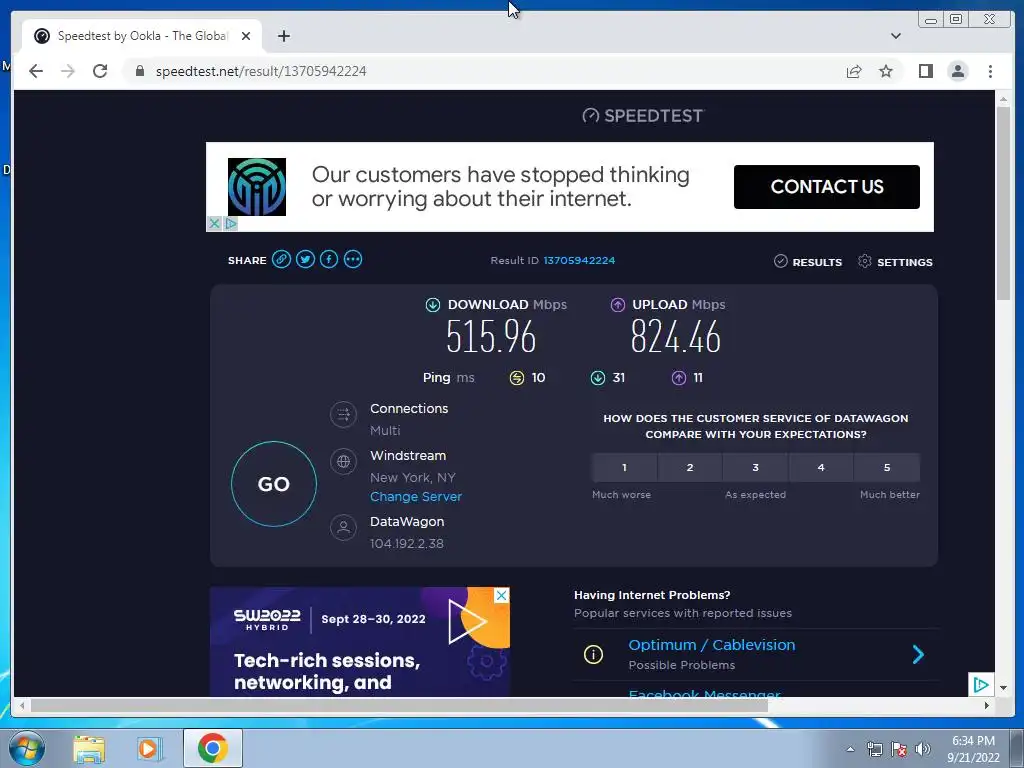Show hidden system tray icons
The height and width of the screenshot is (768, 1024).
(850, 749)
